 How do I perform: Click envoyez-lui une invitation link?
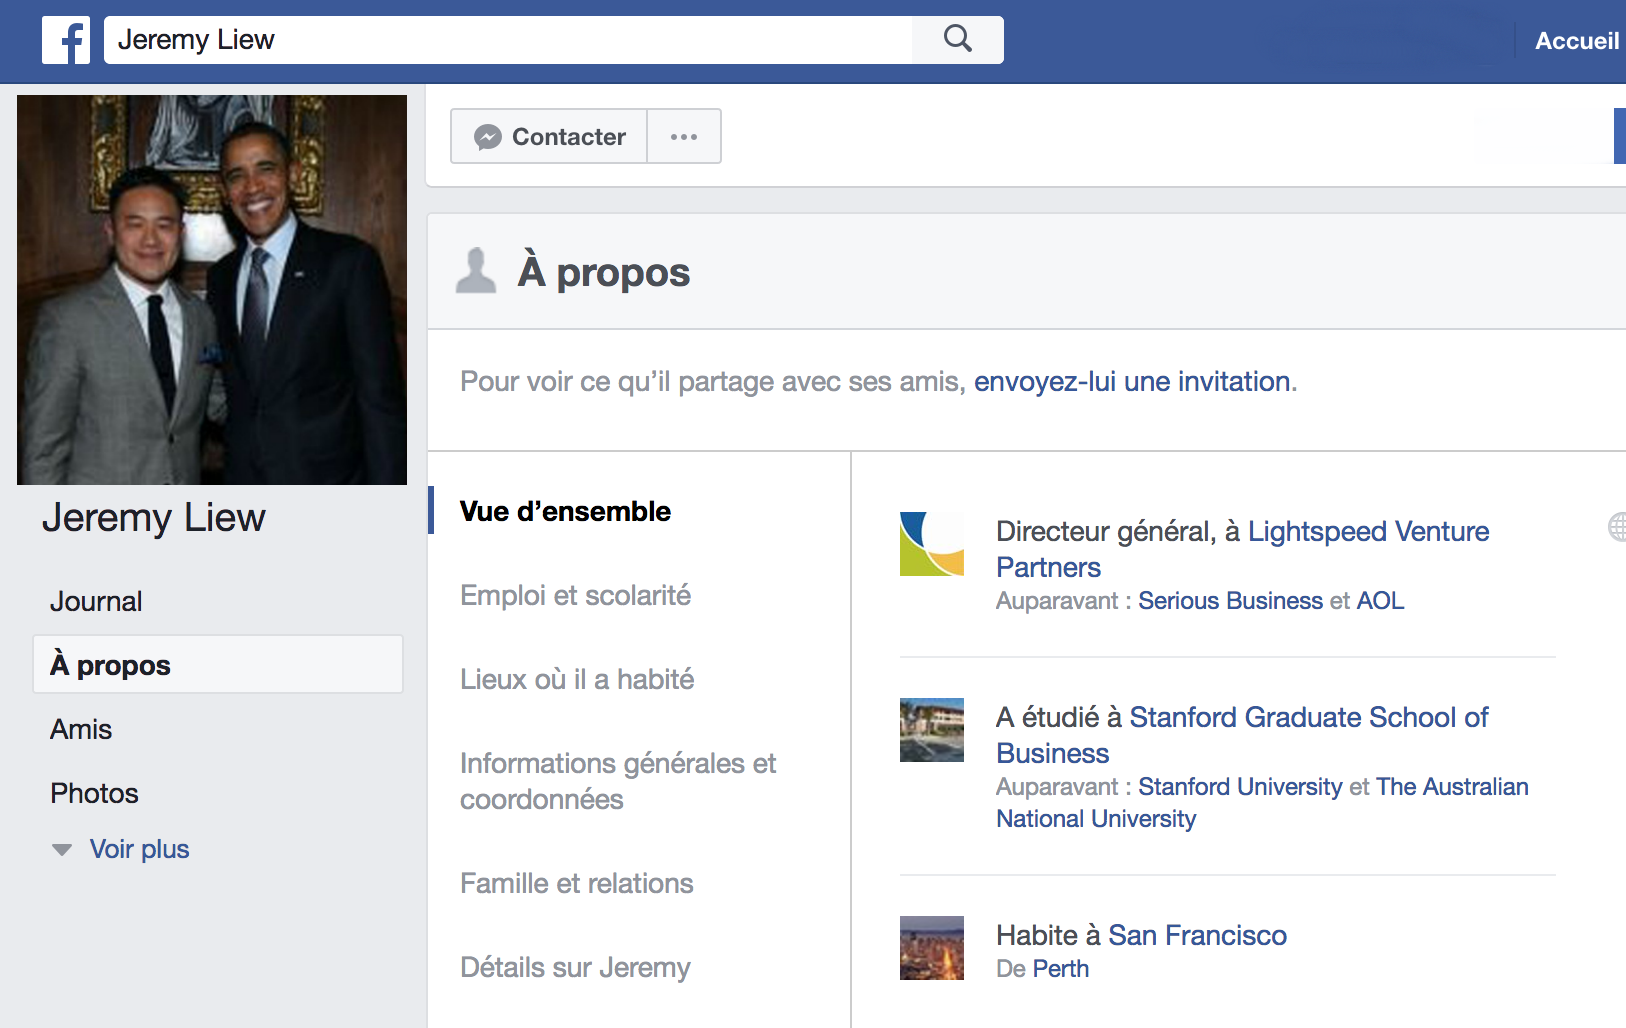pos(1132,381)
